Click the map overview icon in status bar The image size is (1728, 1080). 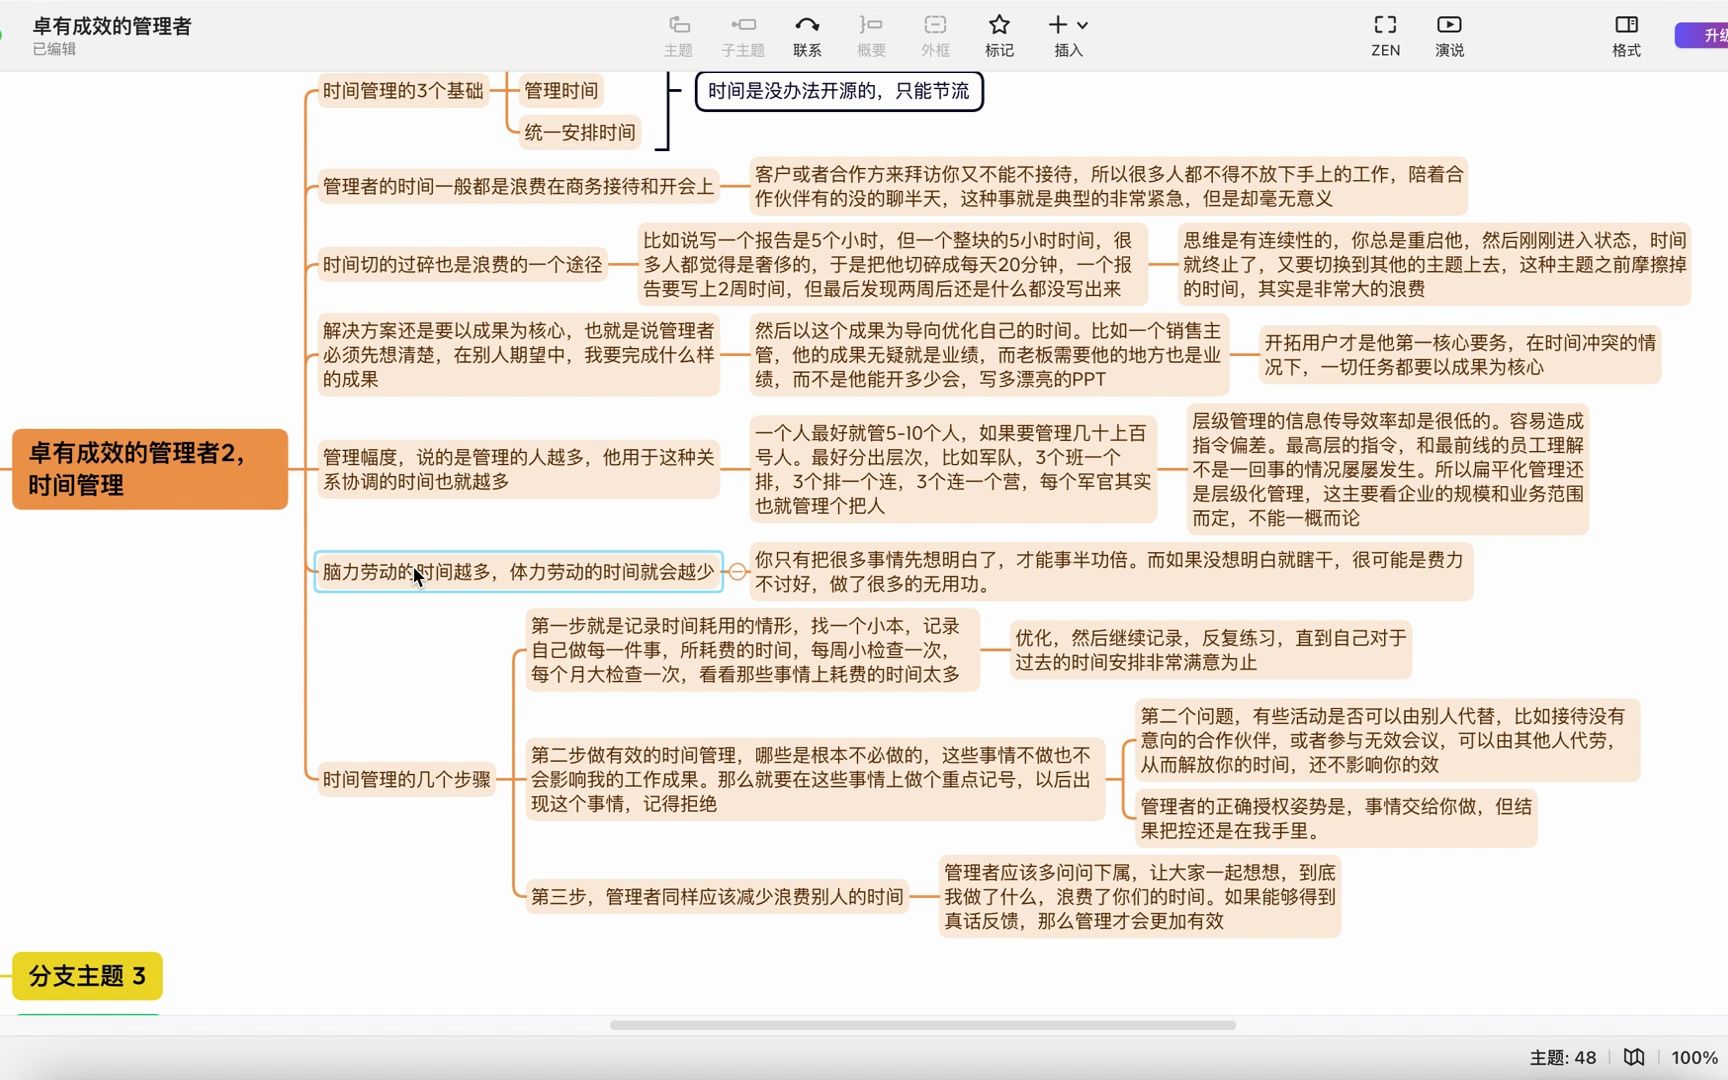coord(1634,1057)
